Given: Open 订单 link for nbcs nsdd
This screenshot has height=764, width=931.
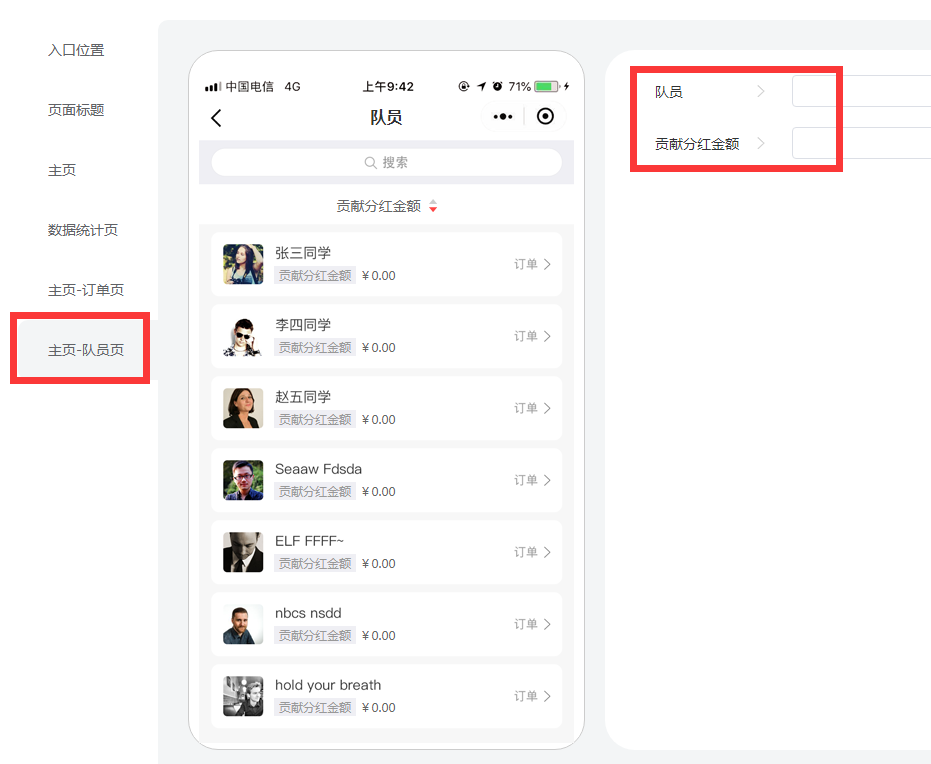Looking at the screenshot, I should click(x=533, y=624).
